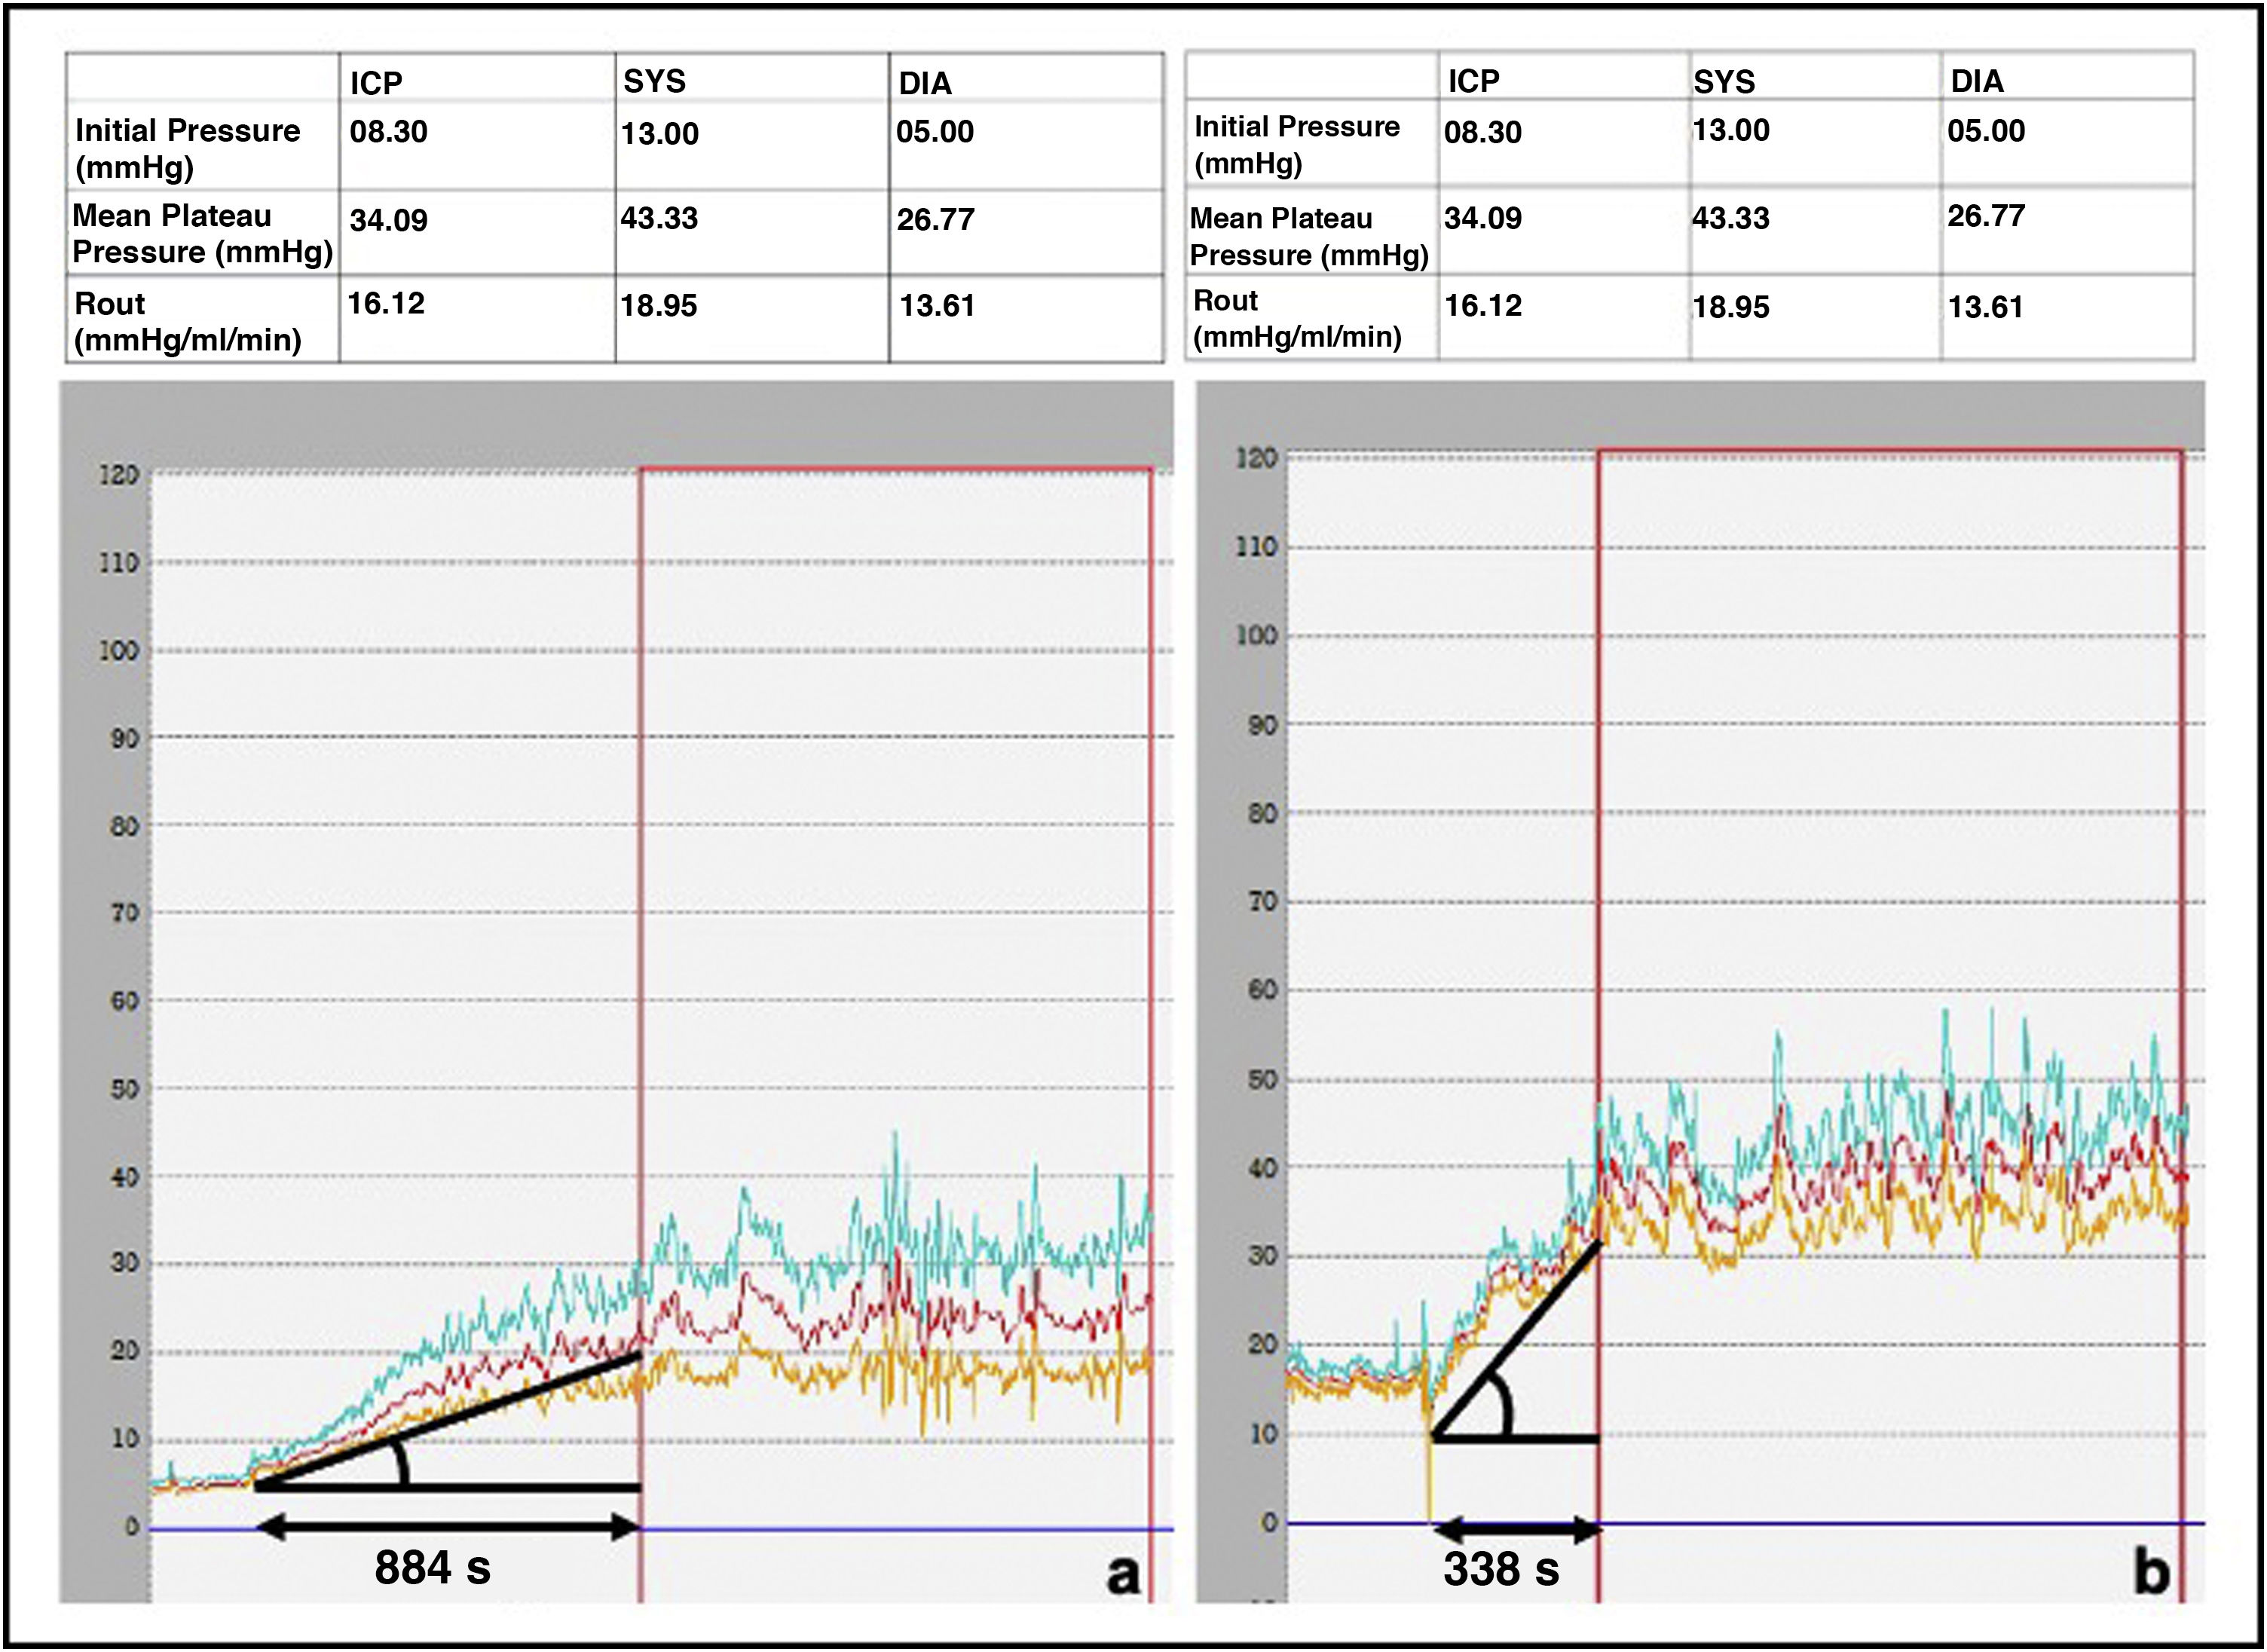Screen dimensions: 2267x1652
Task: Click the 60 y-axis label in right chart
Action: click(1263, 990)
